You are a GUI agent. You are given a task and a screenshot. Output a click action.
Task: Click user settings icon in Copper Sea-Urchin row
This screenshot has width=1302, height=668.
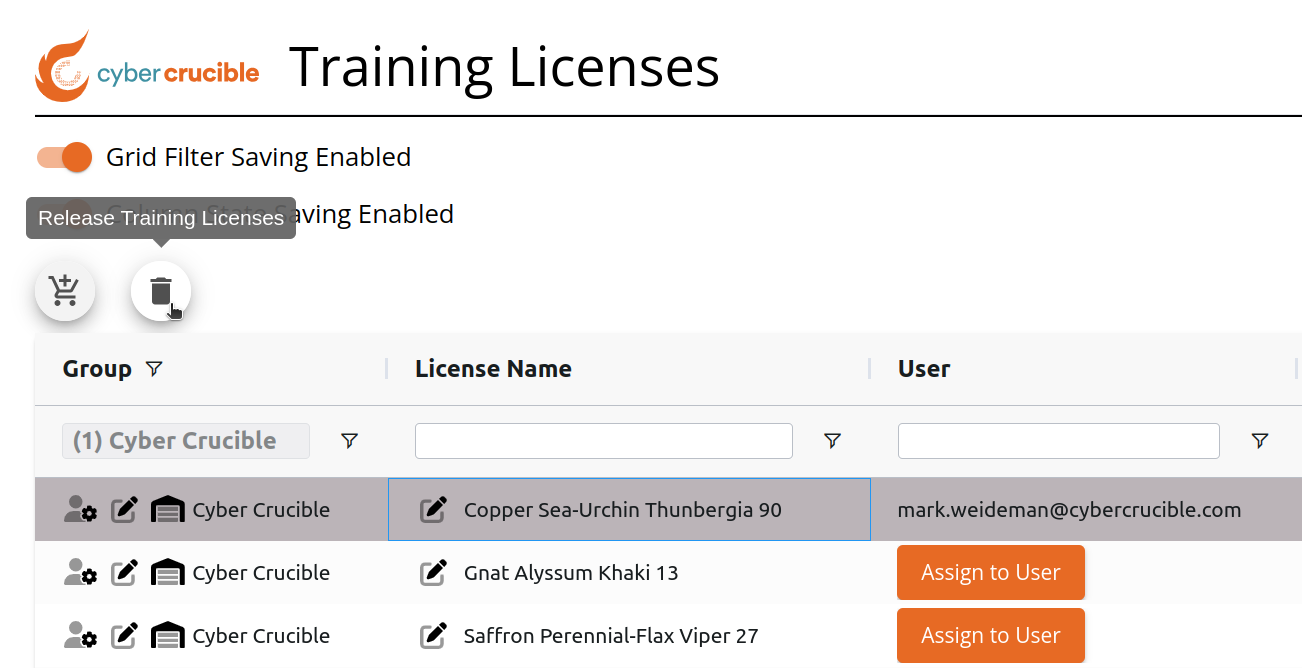click(80, 510)
